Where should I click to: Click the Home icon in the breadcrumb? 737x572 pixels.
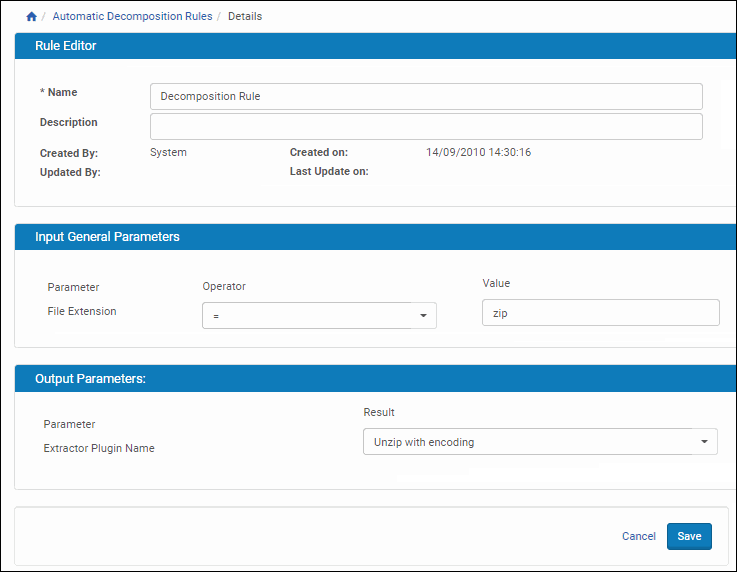(31, 17)
